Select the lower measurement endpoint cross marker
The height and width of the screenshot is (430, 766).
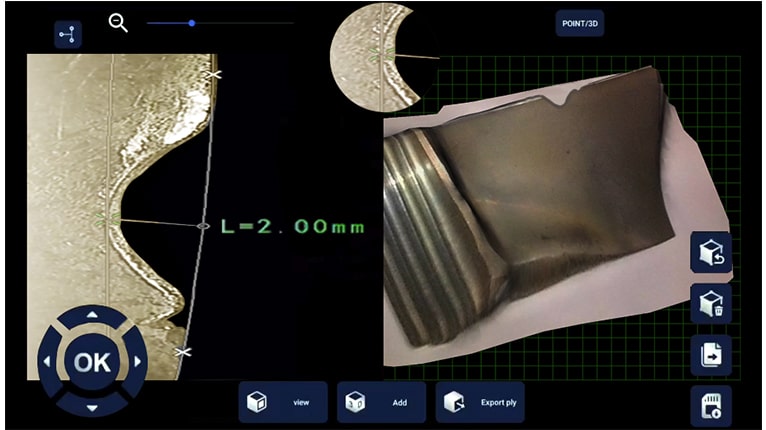coord(182,352)
